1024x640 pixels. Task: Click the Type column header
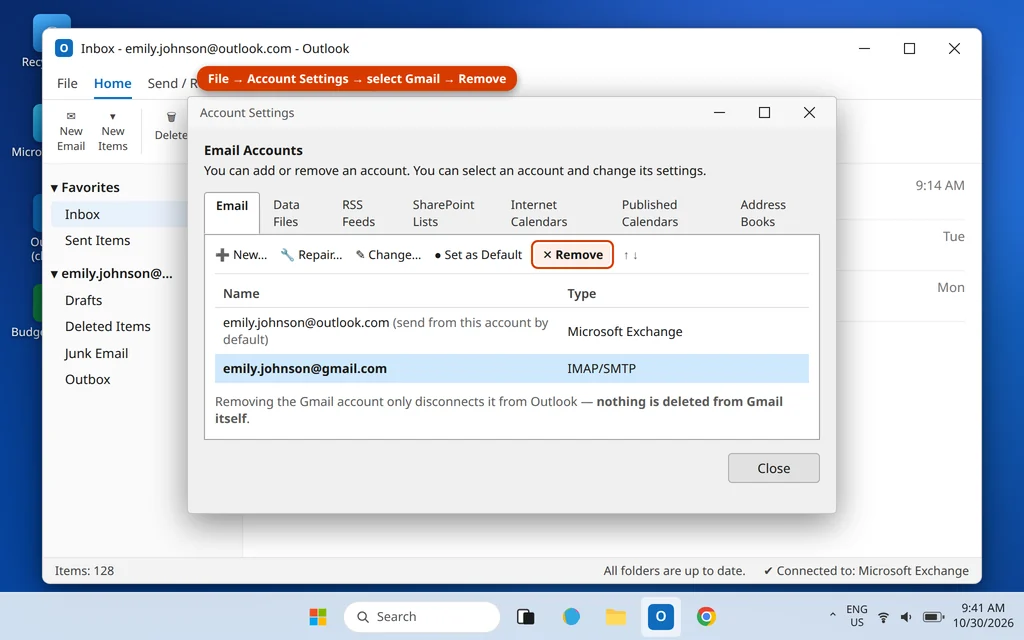point(581,293)
